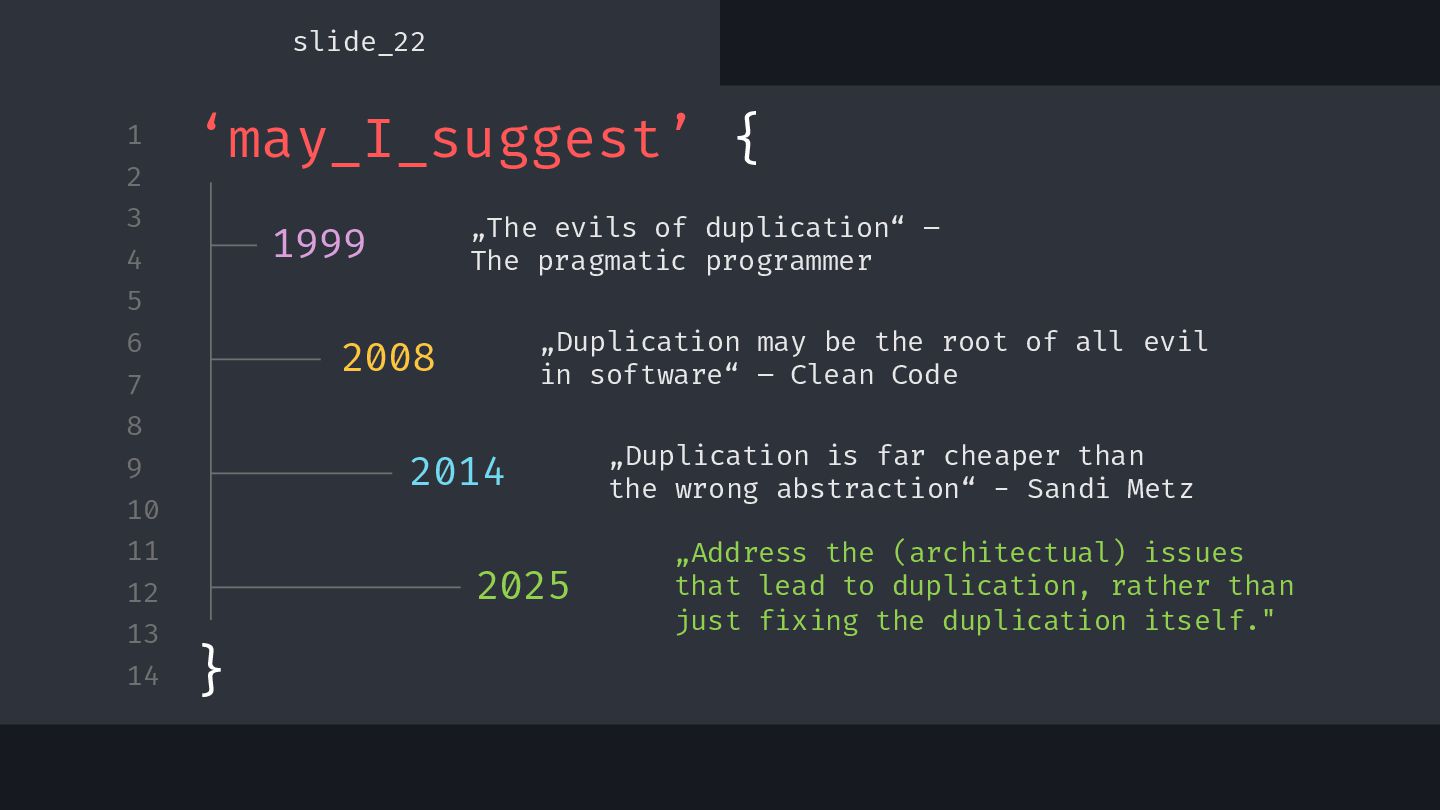
Task: Click the empty dark tab bar area
Action: (1080, 42)
